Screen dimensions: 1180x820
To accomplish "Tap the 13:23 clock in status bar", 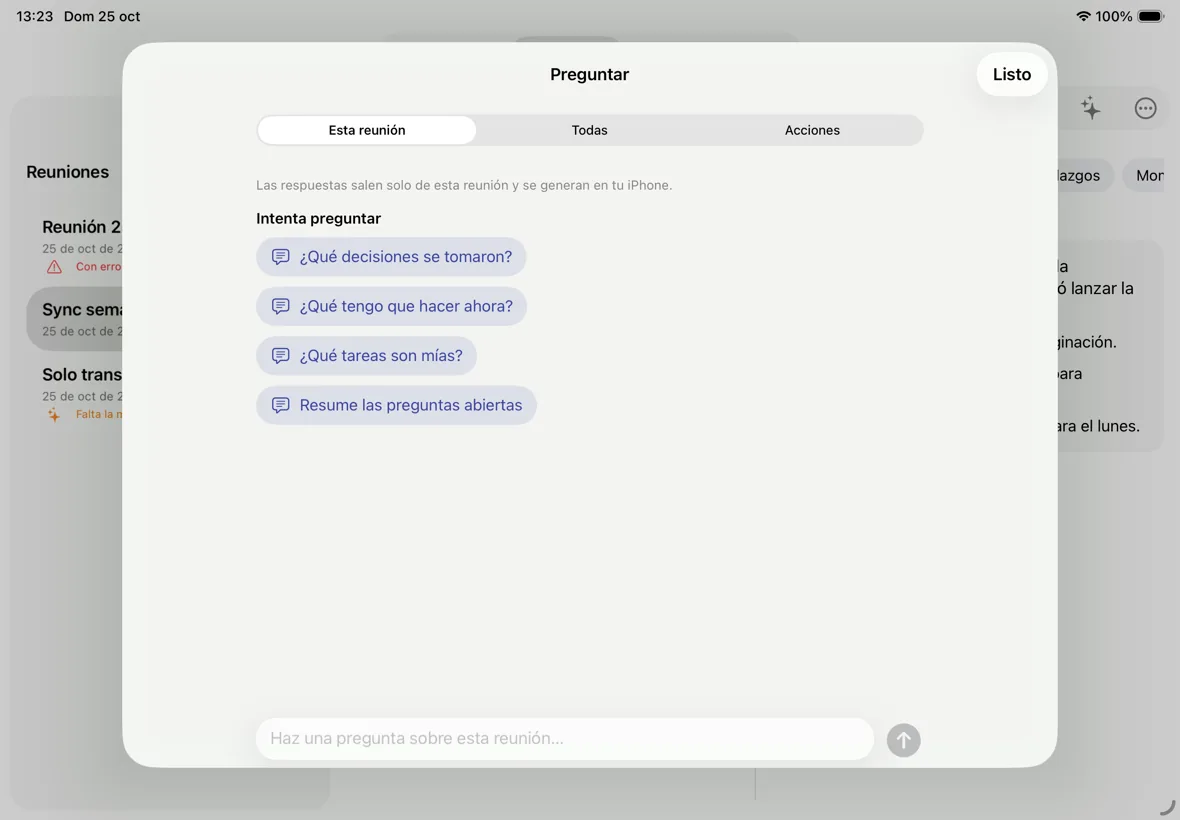I will coord(35,16).
